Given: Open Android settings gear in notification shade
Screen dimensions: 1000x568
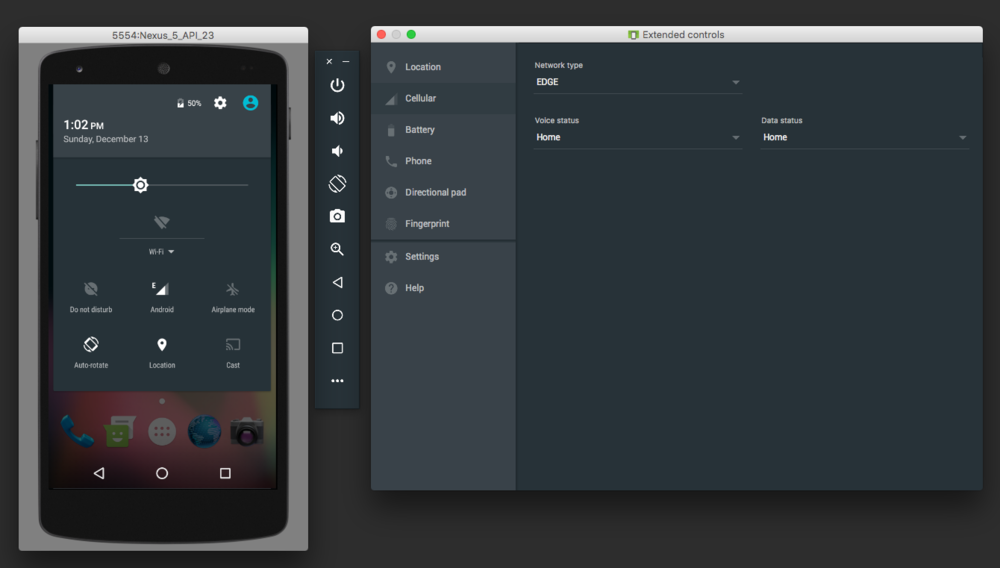Looking at the screenshot, I should [220, 103].
